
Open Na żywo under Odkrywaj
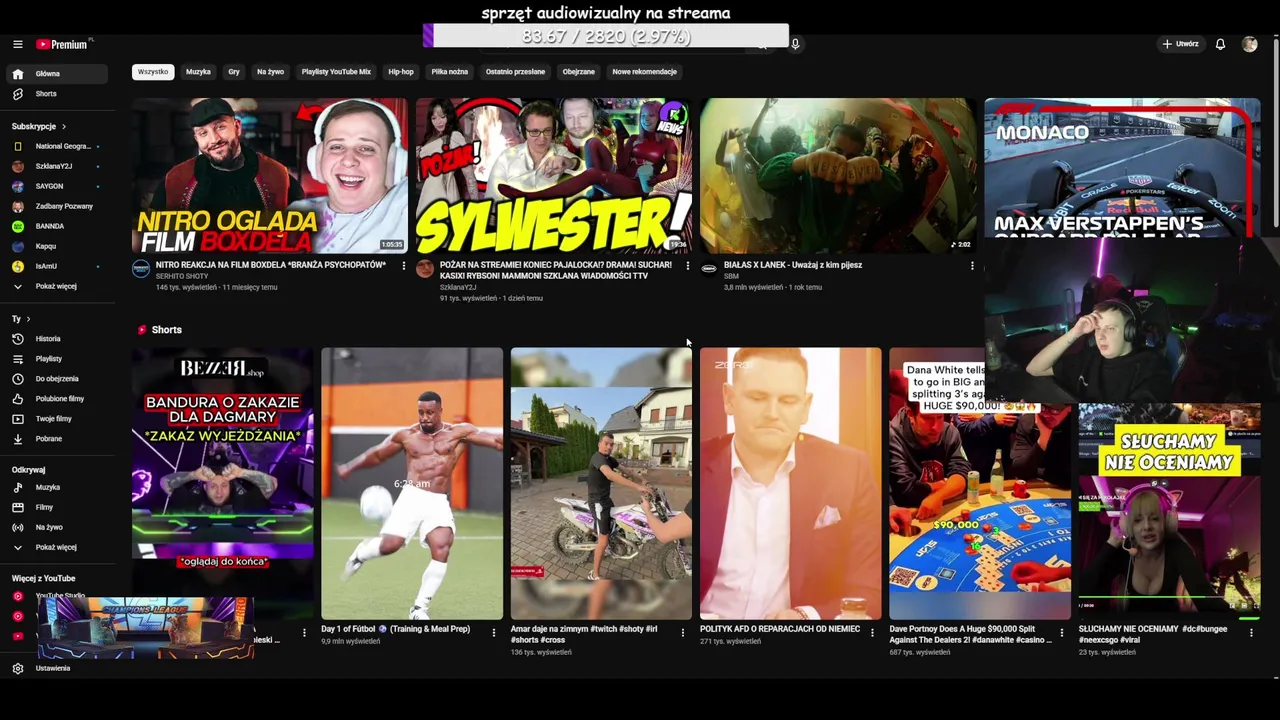[56, 527]
